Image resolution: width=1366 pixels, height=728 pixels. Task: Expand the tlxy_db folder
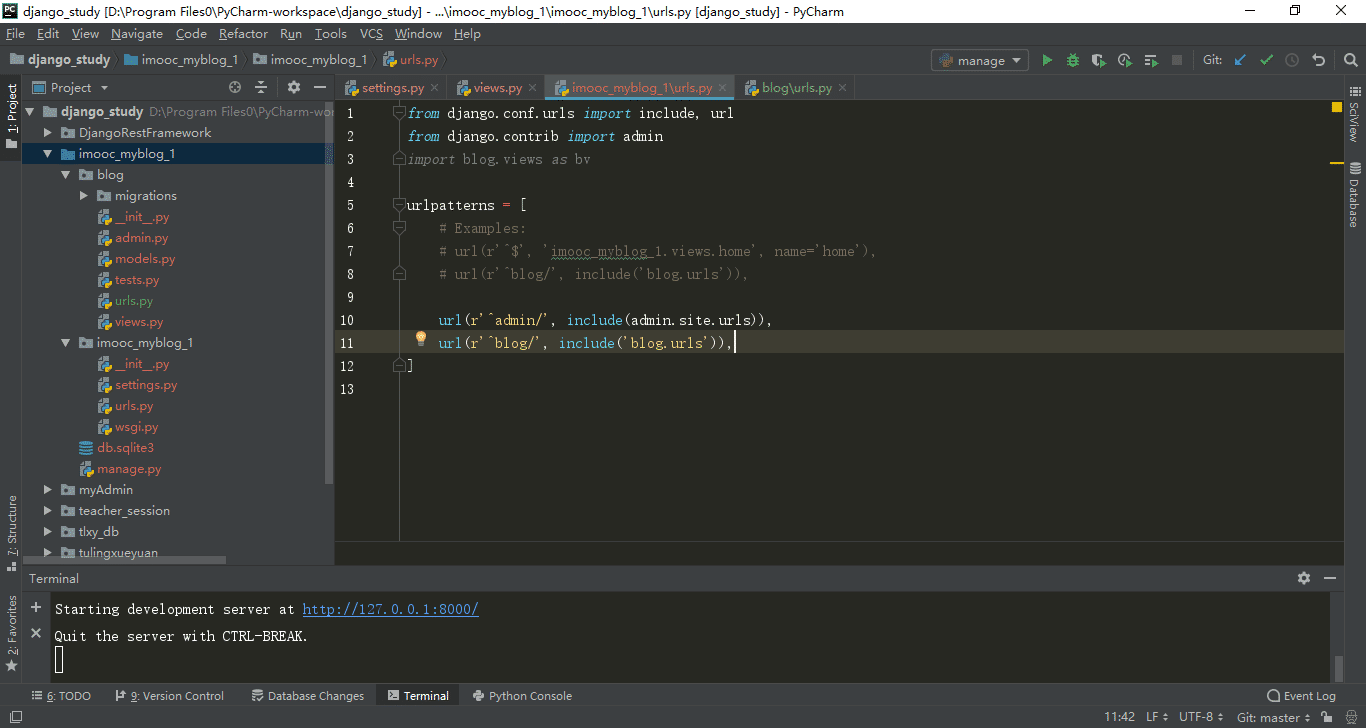pos(48,532)
